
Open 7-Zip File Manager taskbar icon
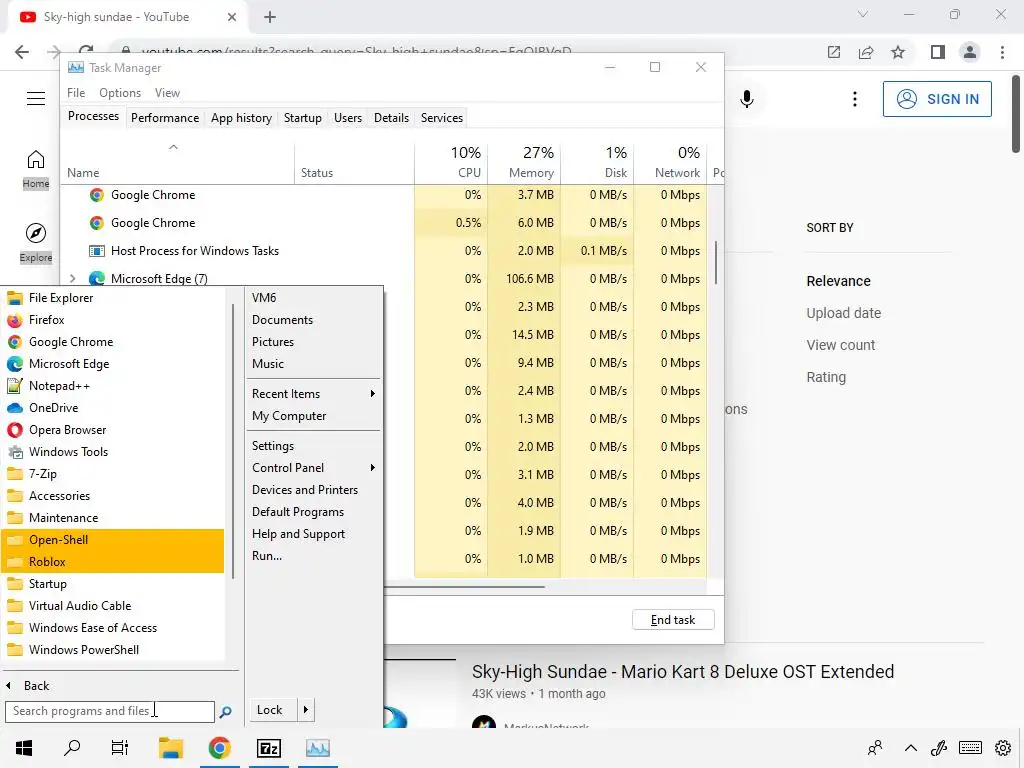[x=269, y=748]
